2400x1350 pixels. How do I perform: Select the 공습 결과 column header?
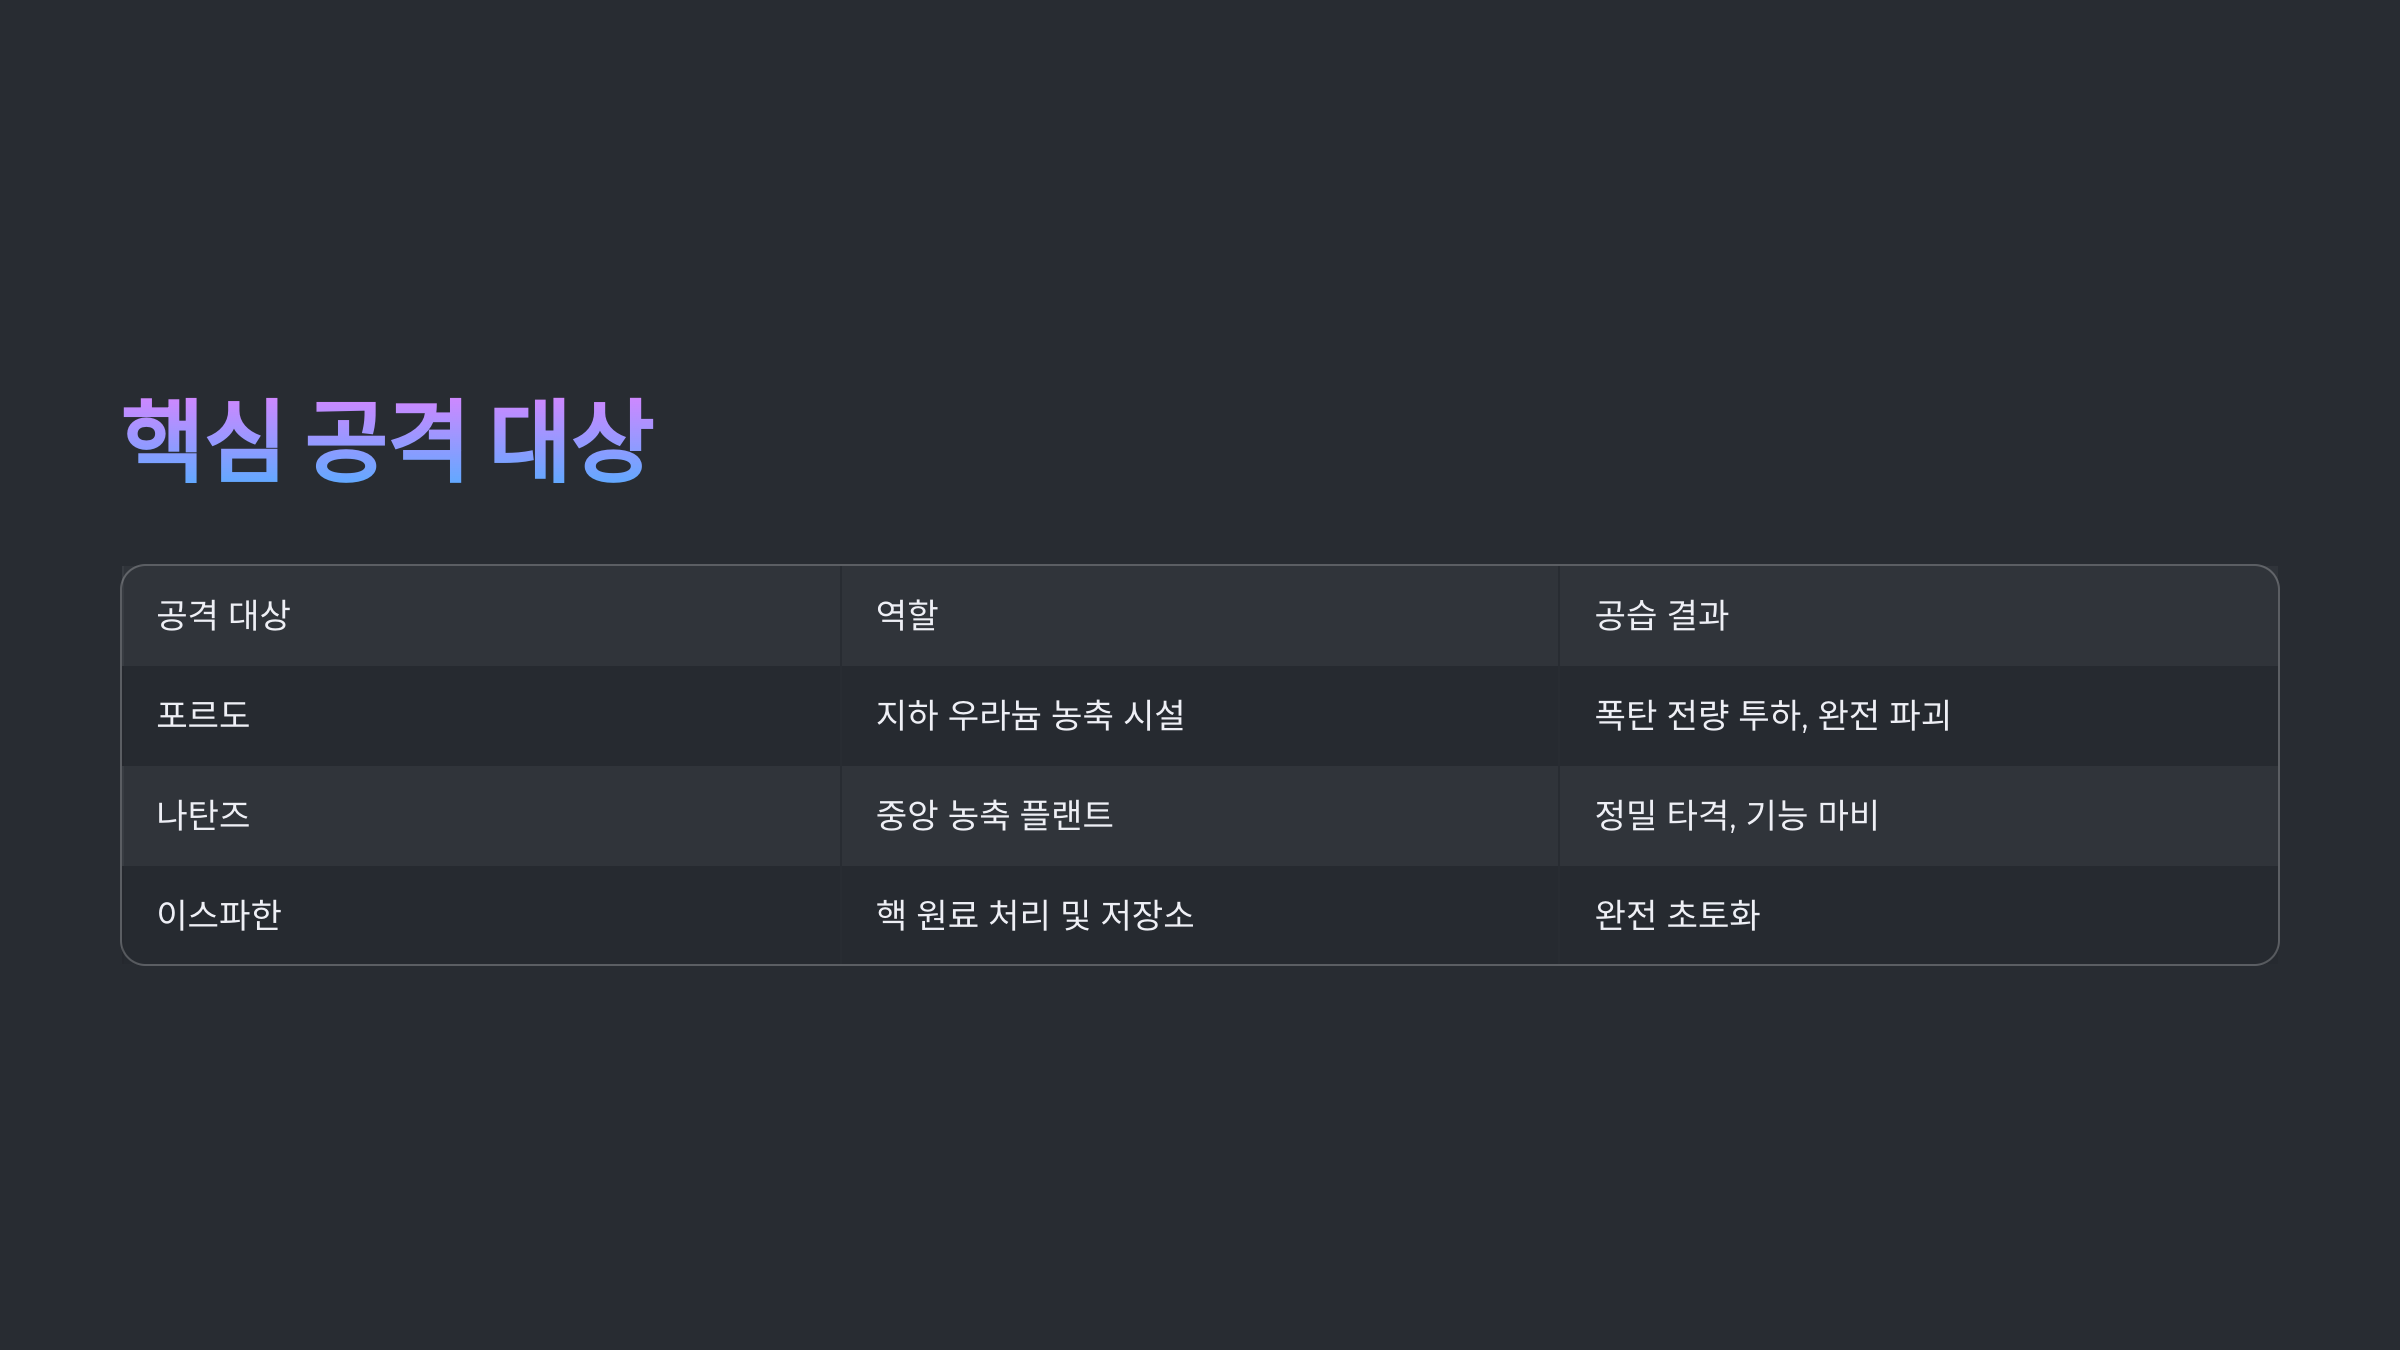point(1919,616)
